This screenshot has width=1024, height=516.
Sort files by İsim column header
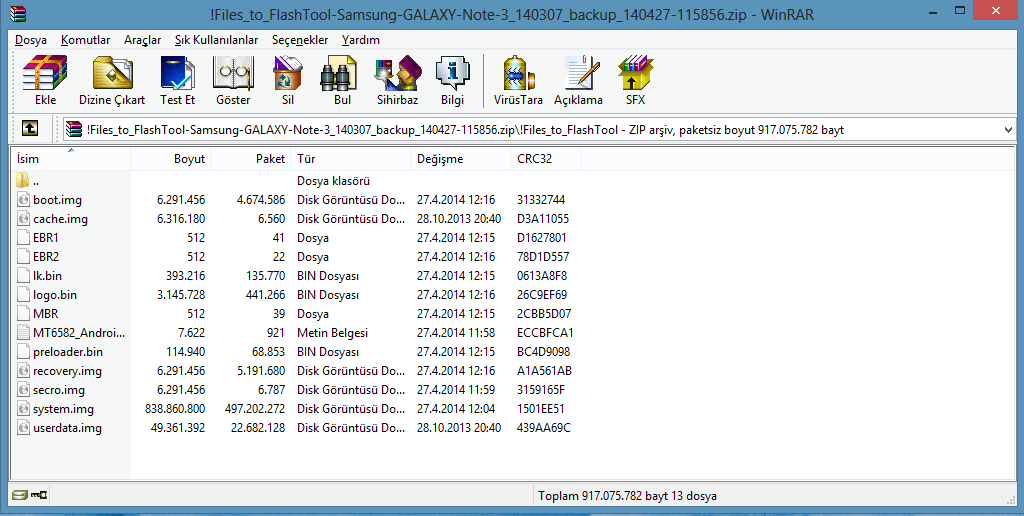click(x=70, y=159)
